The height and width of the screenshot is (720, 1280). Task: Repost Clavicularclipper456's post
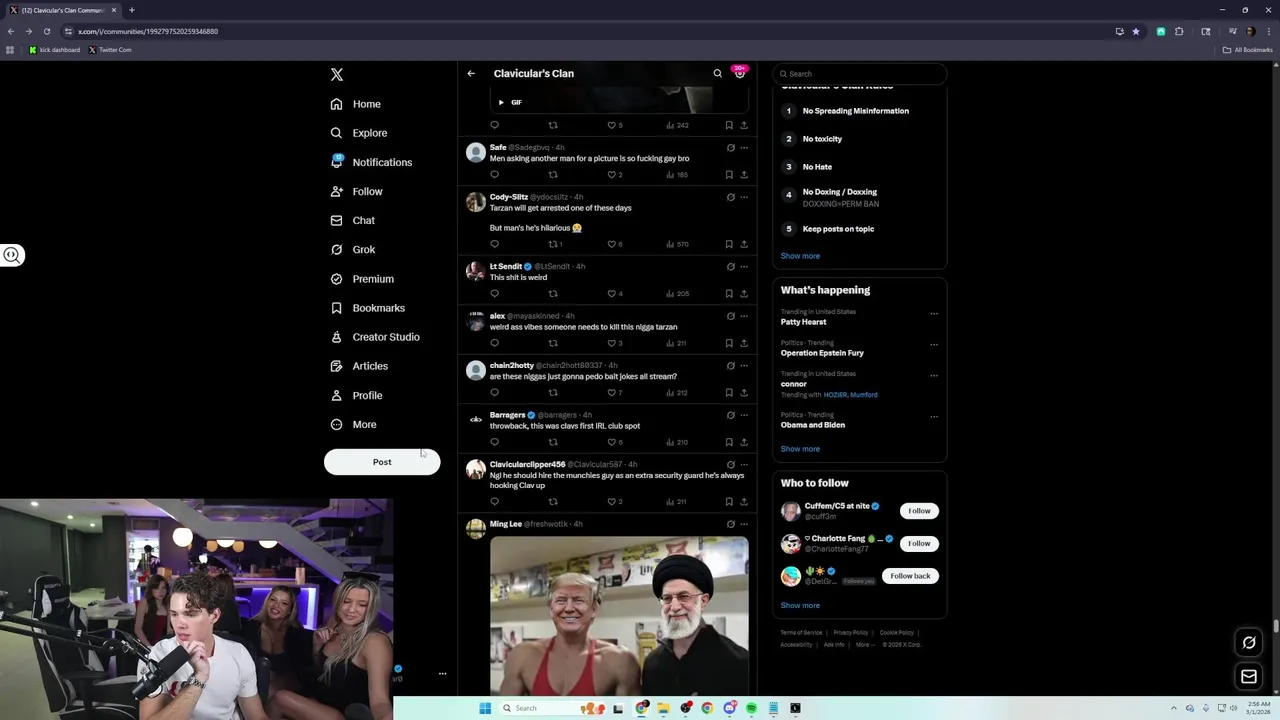(553, 502)
